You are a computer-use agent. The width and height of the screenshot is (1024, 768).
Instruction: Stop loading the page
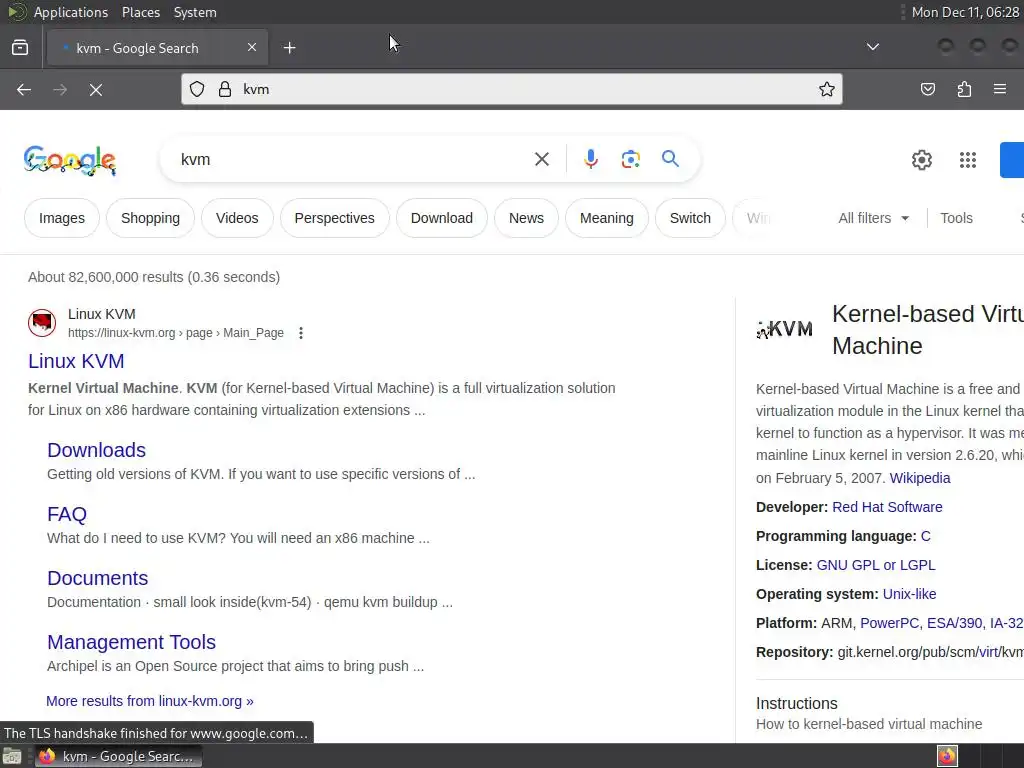(96, 89)
